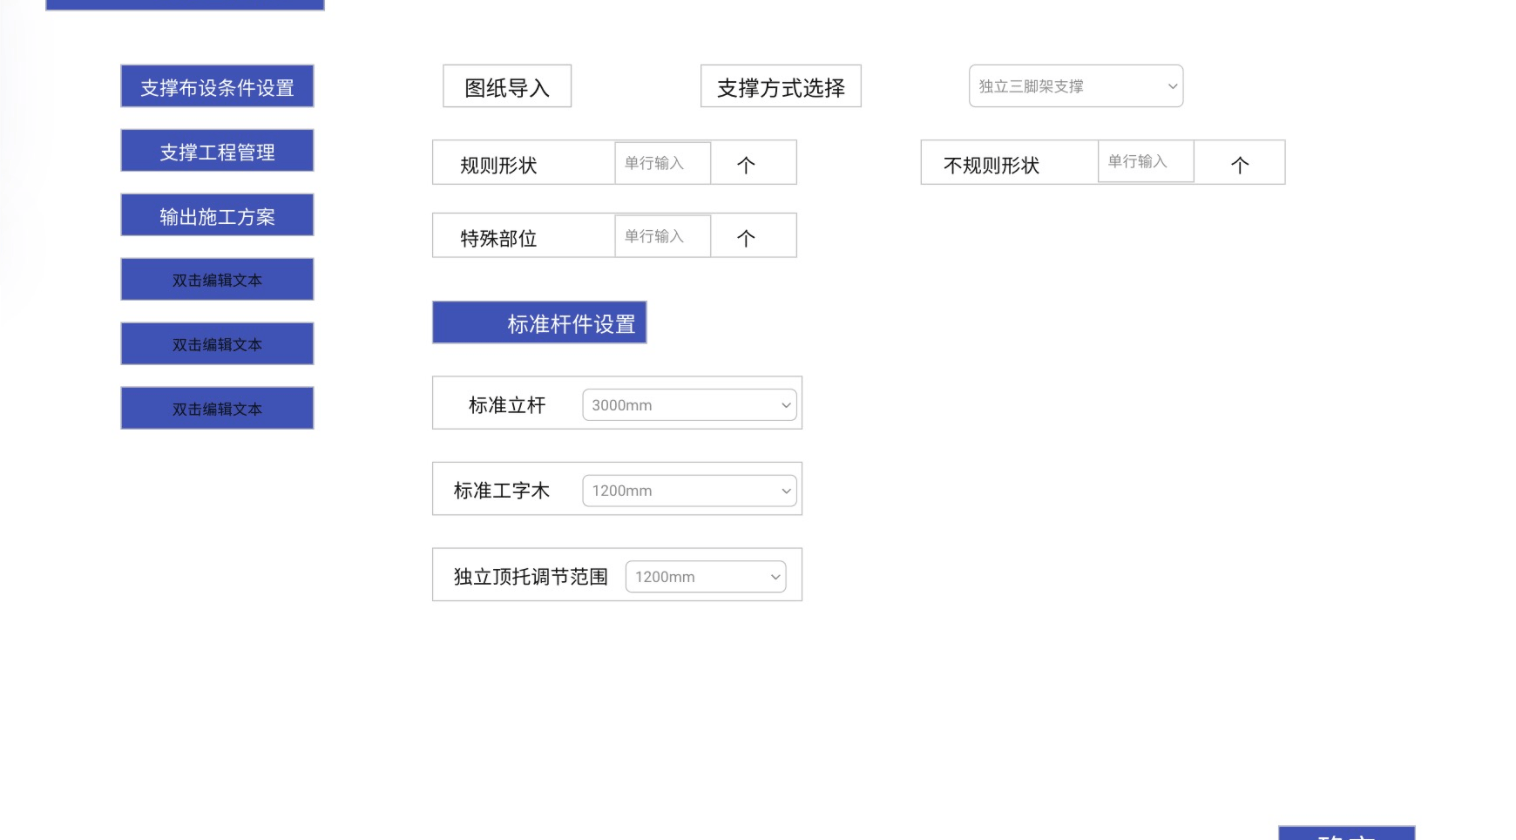Click the 特殊部位 label

point(499,238)
